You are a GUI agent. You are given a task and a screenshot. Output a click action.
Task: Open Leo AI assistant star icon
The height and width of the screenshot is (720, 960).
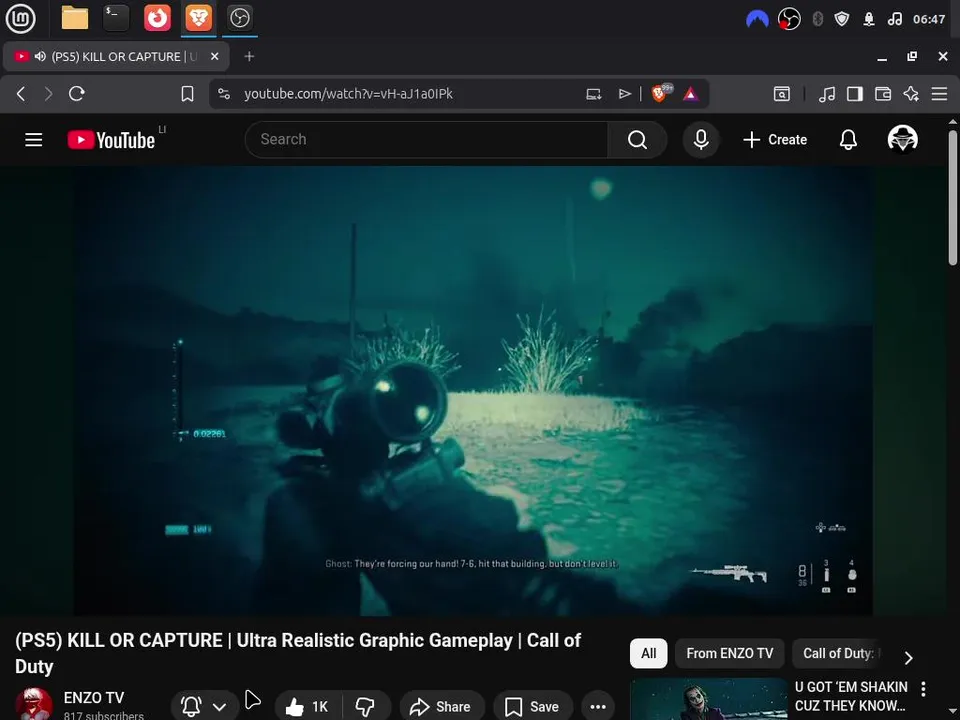[911, 94]
